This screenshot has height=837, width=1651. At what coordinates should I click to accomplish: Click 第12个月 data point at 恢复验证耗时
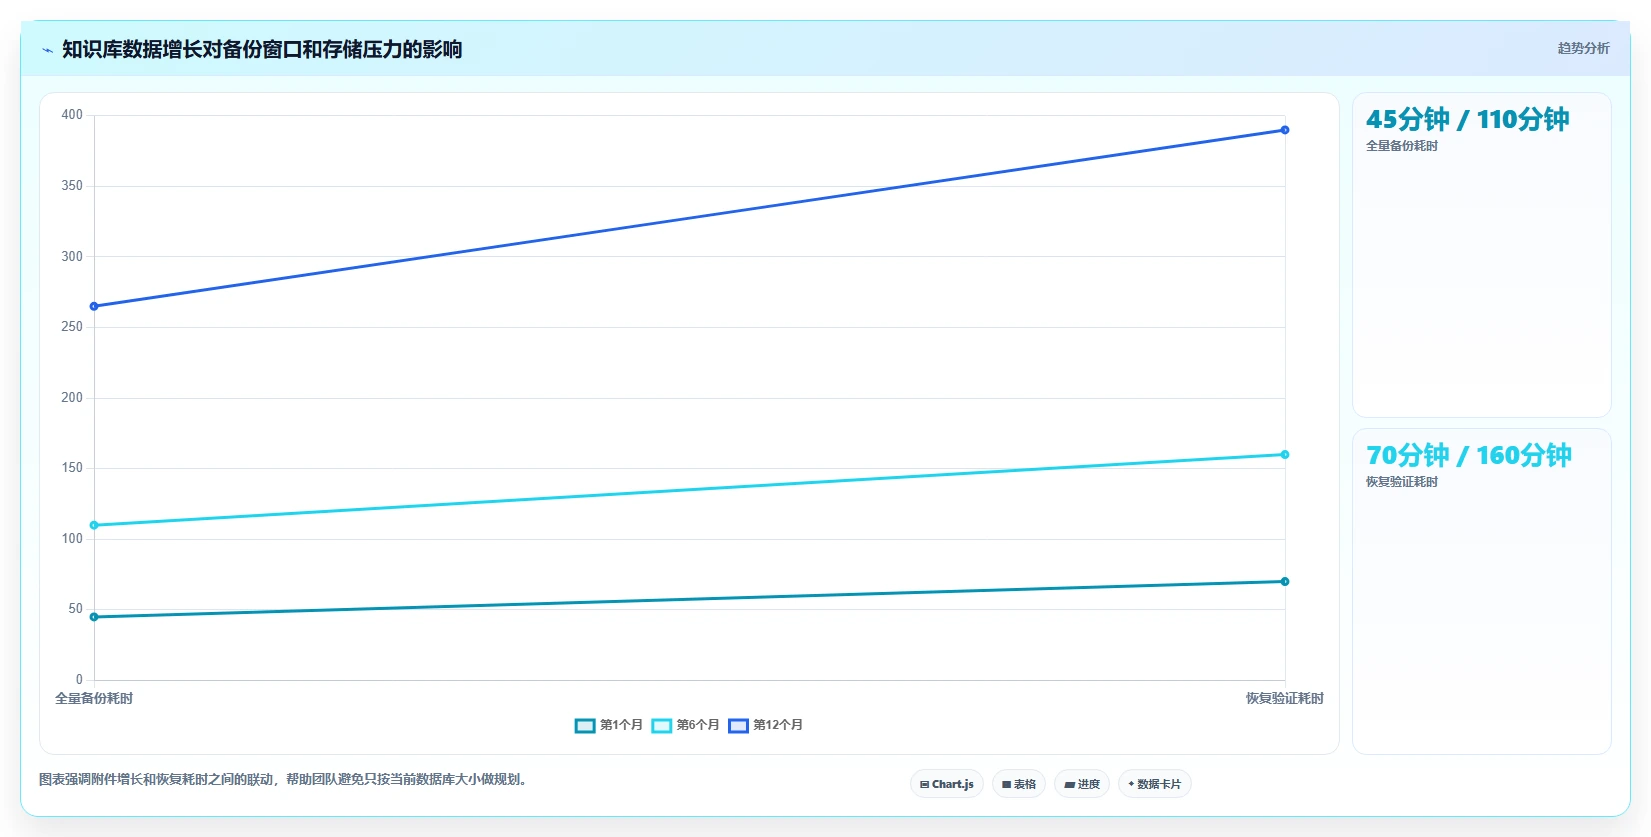coord(1285,130)
